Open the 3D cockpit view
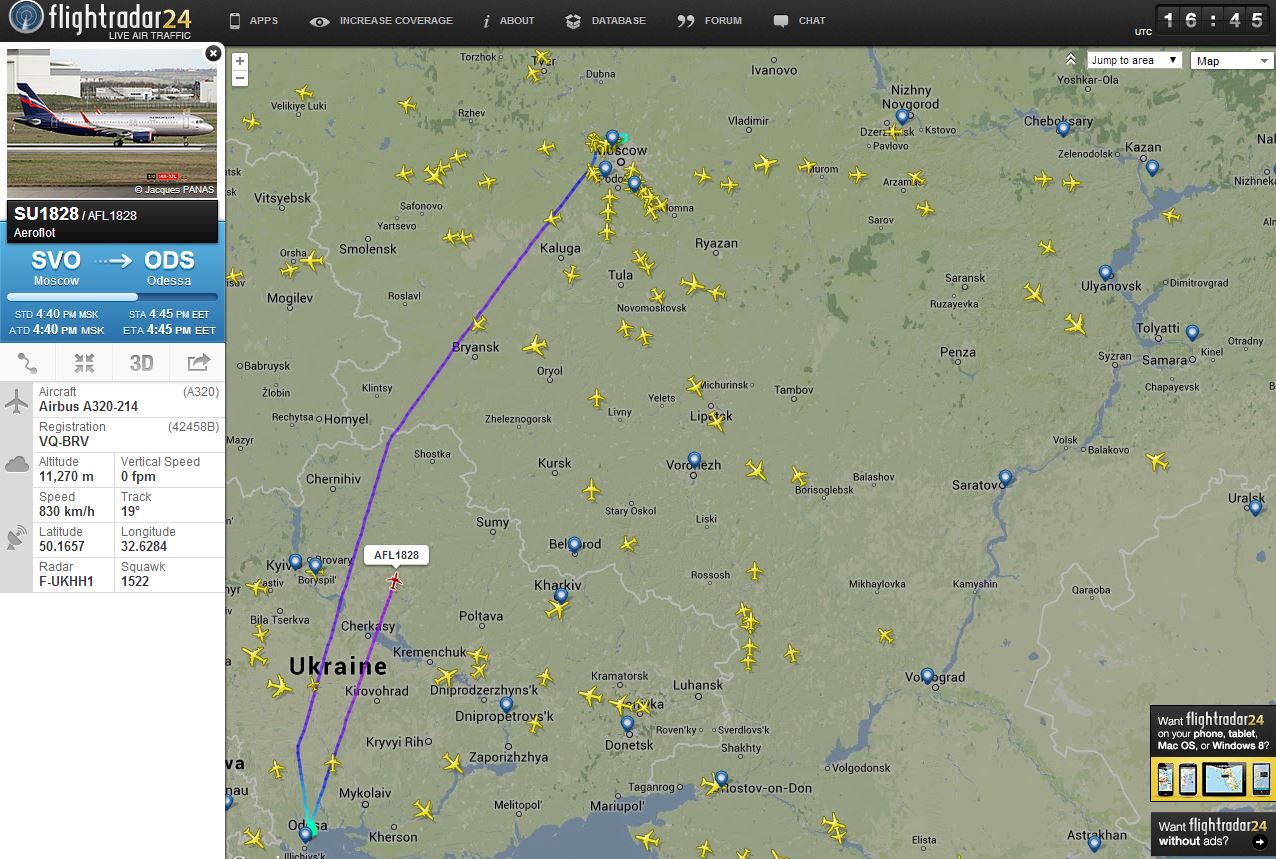 141,363
